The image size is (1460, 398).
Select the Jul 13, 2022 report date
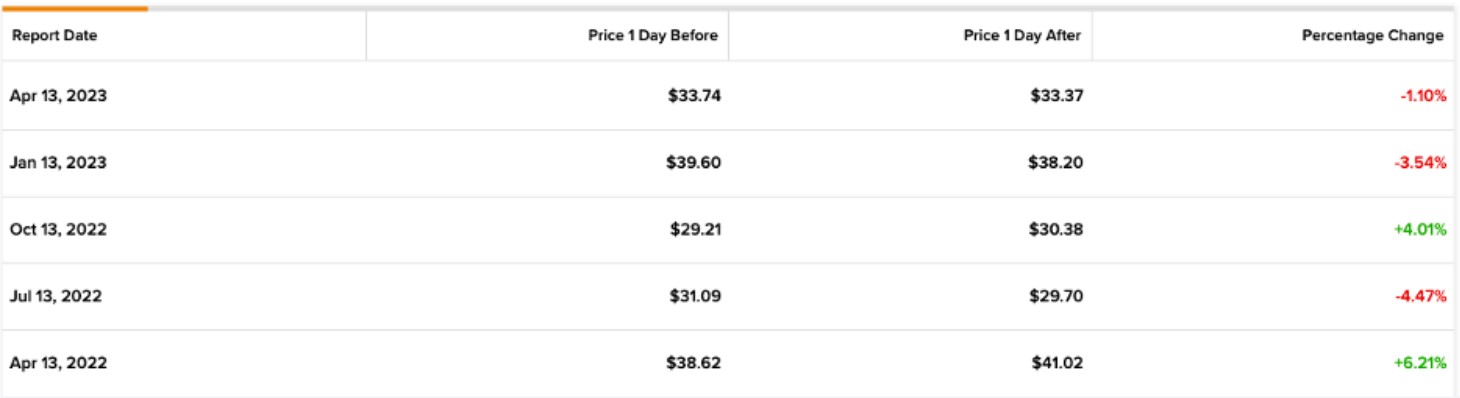point(56,296)
